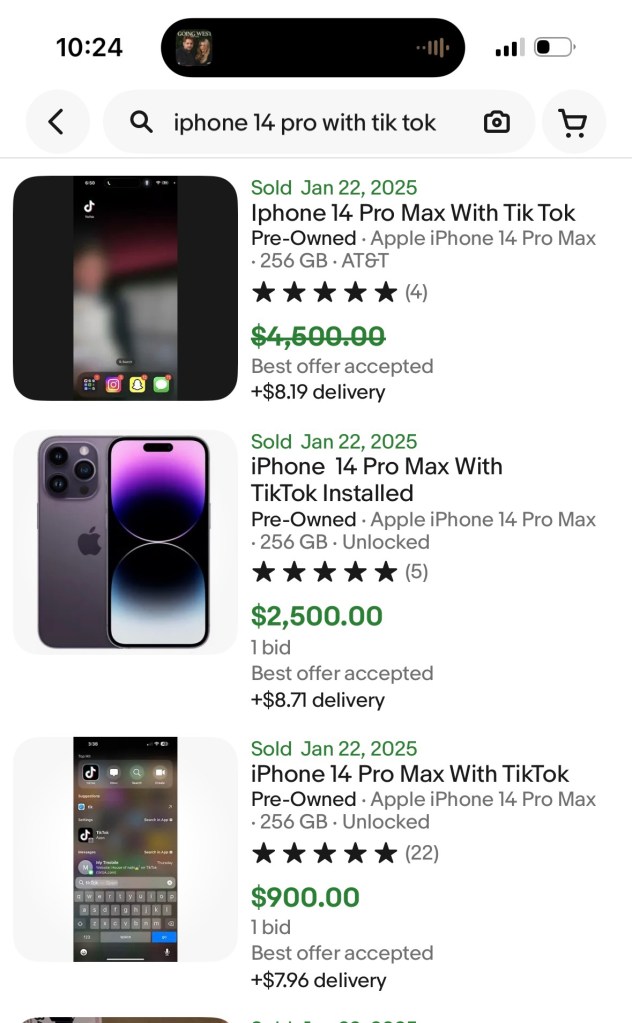The image size is (632, 1023).
Task: Open the blurred TikTok phone screenshot thumbnail
Action: click(125, 288)
